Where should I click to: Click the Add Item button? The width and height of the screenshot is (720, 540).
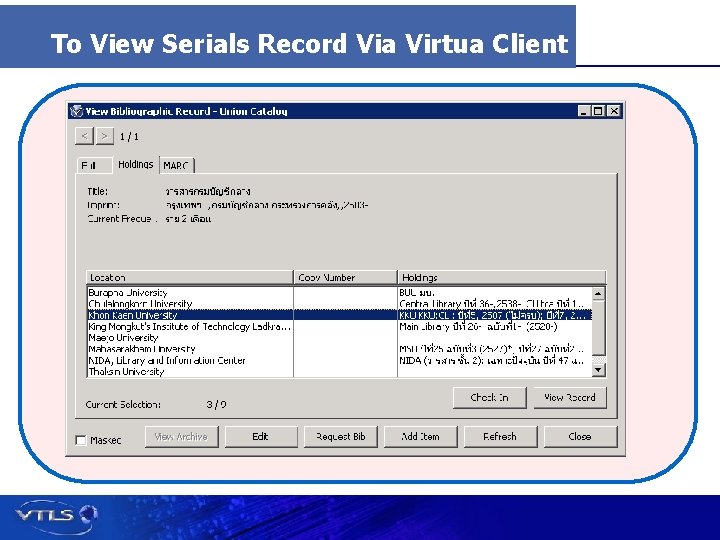tap(421, 437)
